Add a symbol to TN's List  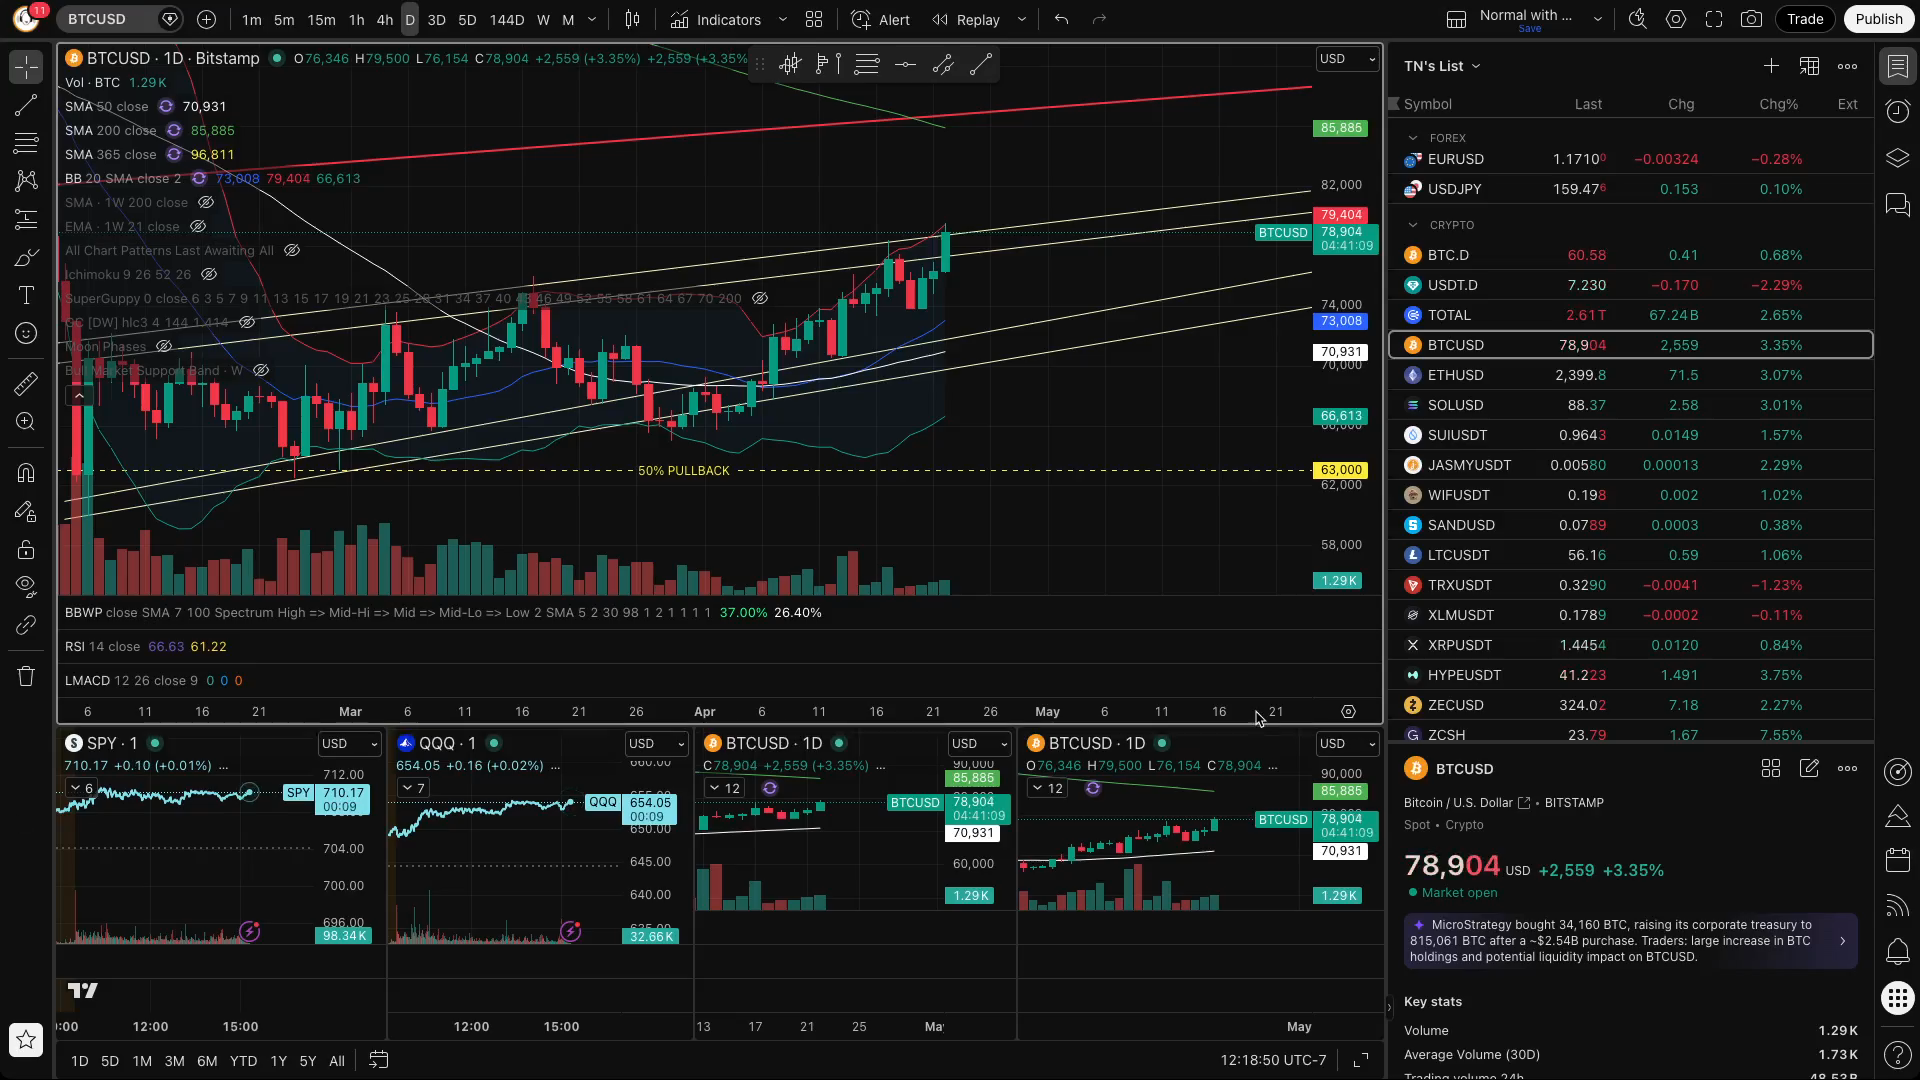1771,66
